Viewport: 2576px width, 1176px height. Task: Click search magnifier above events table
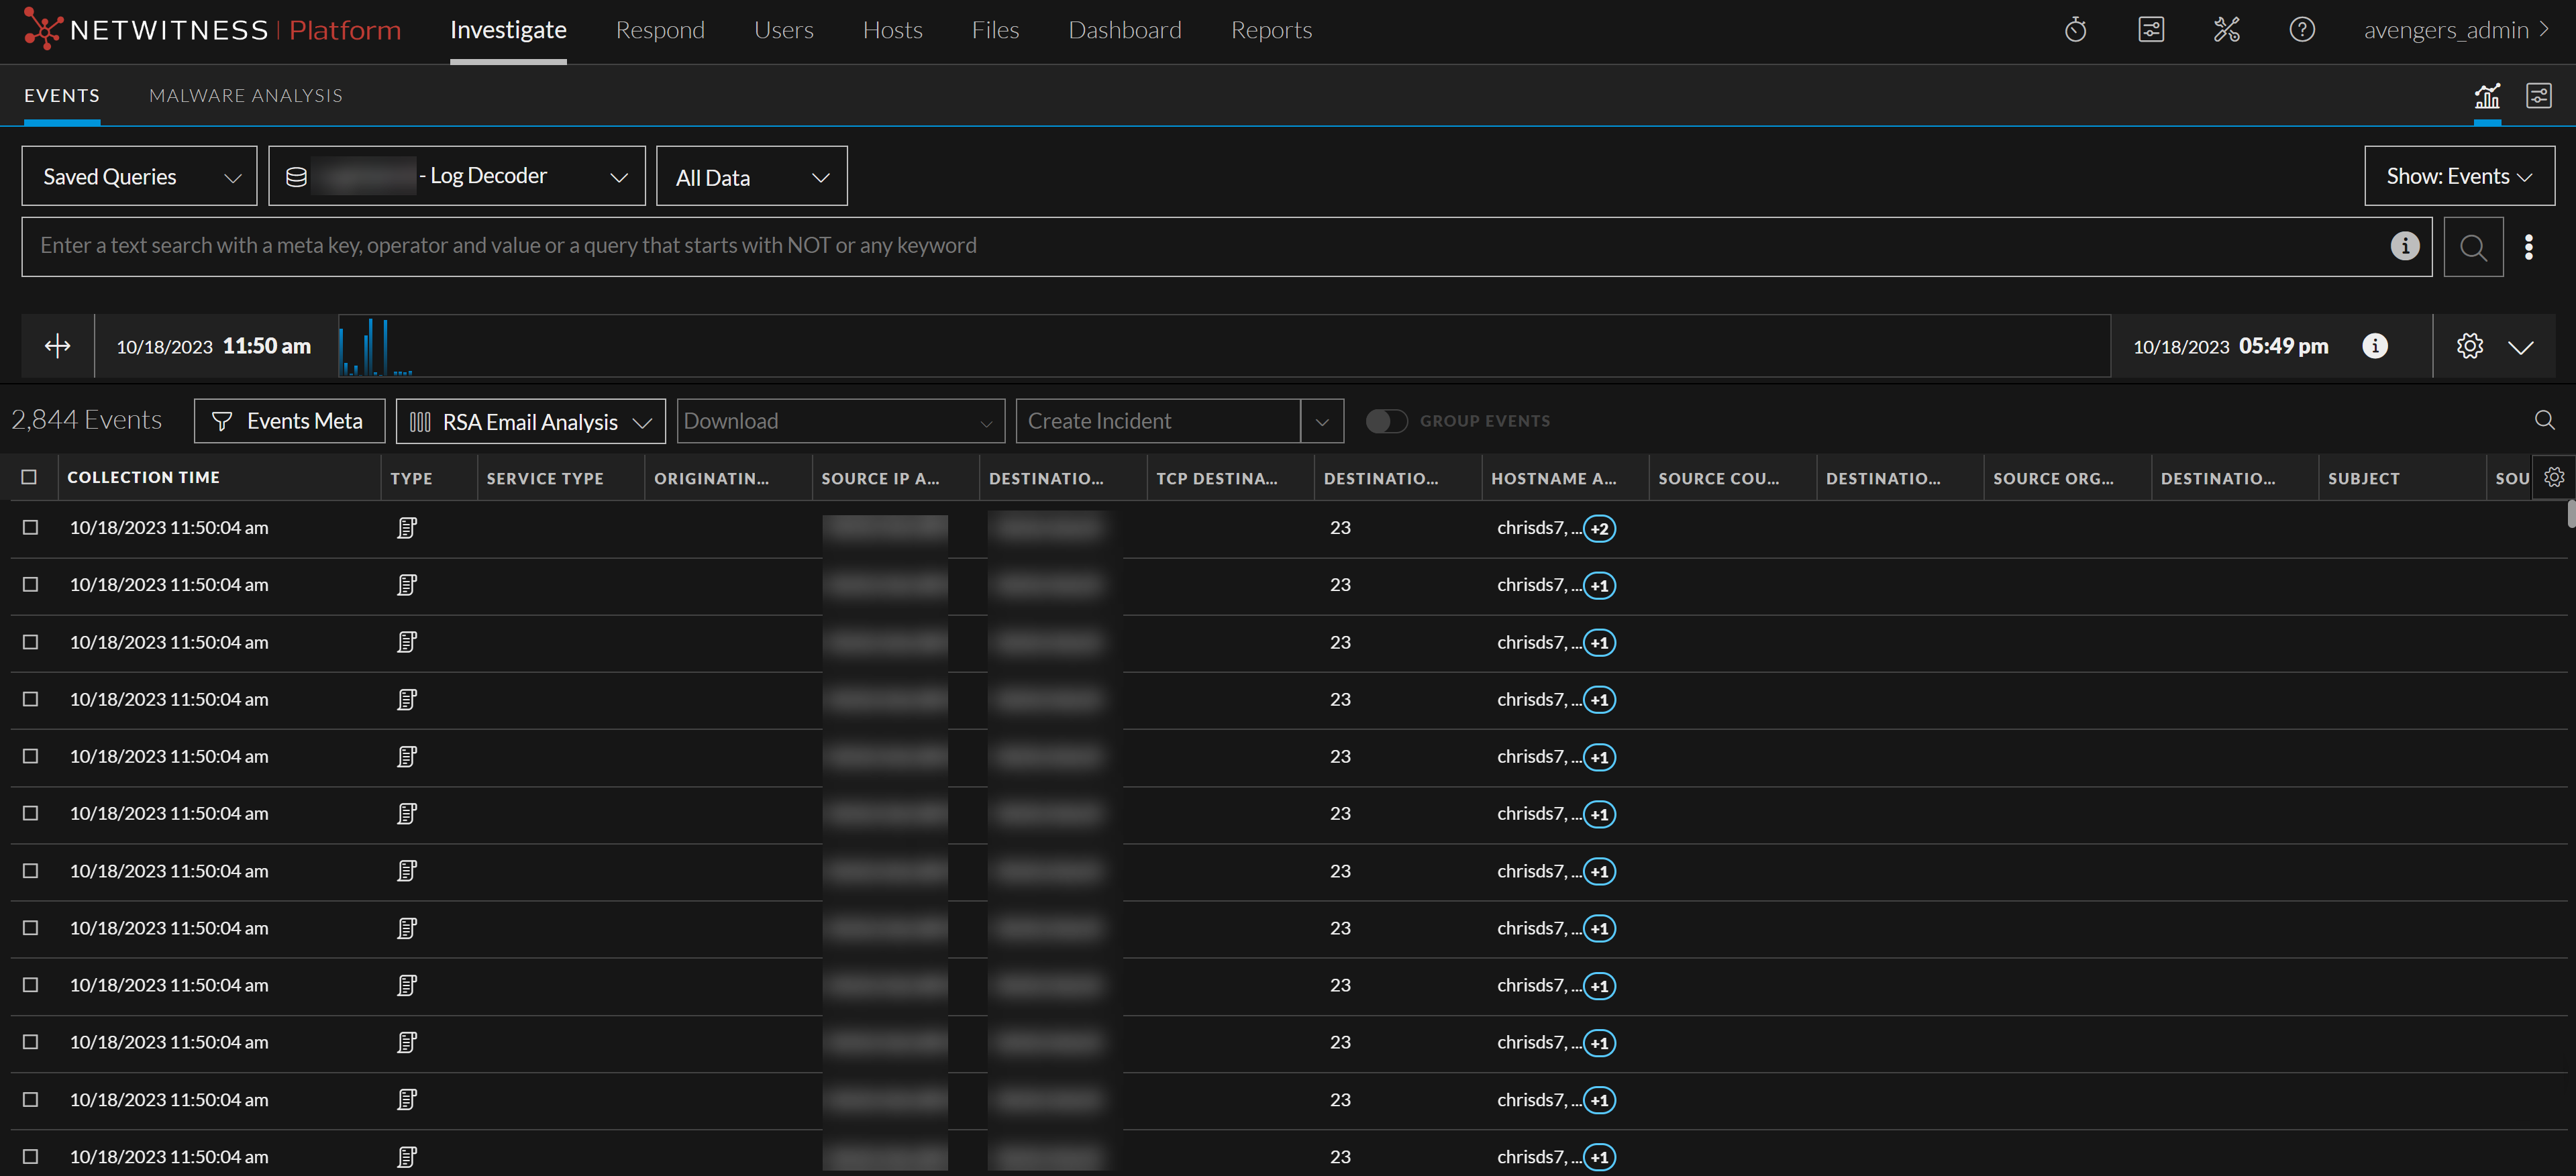(2544, 420)
